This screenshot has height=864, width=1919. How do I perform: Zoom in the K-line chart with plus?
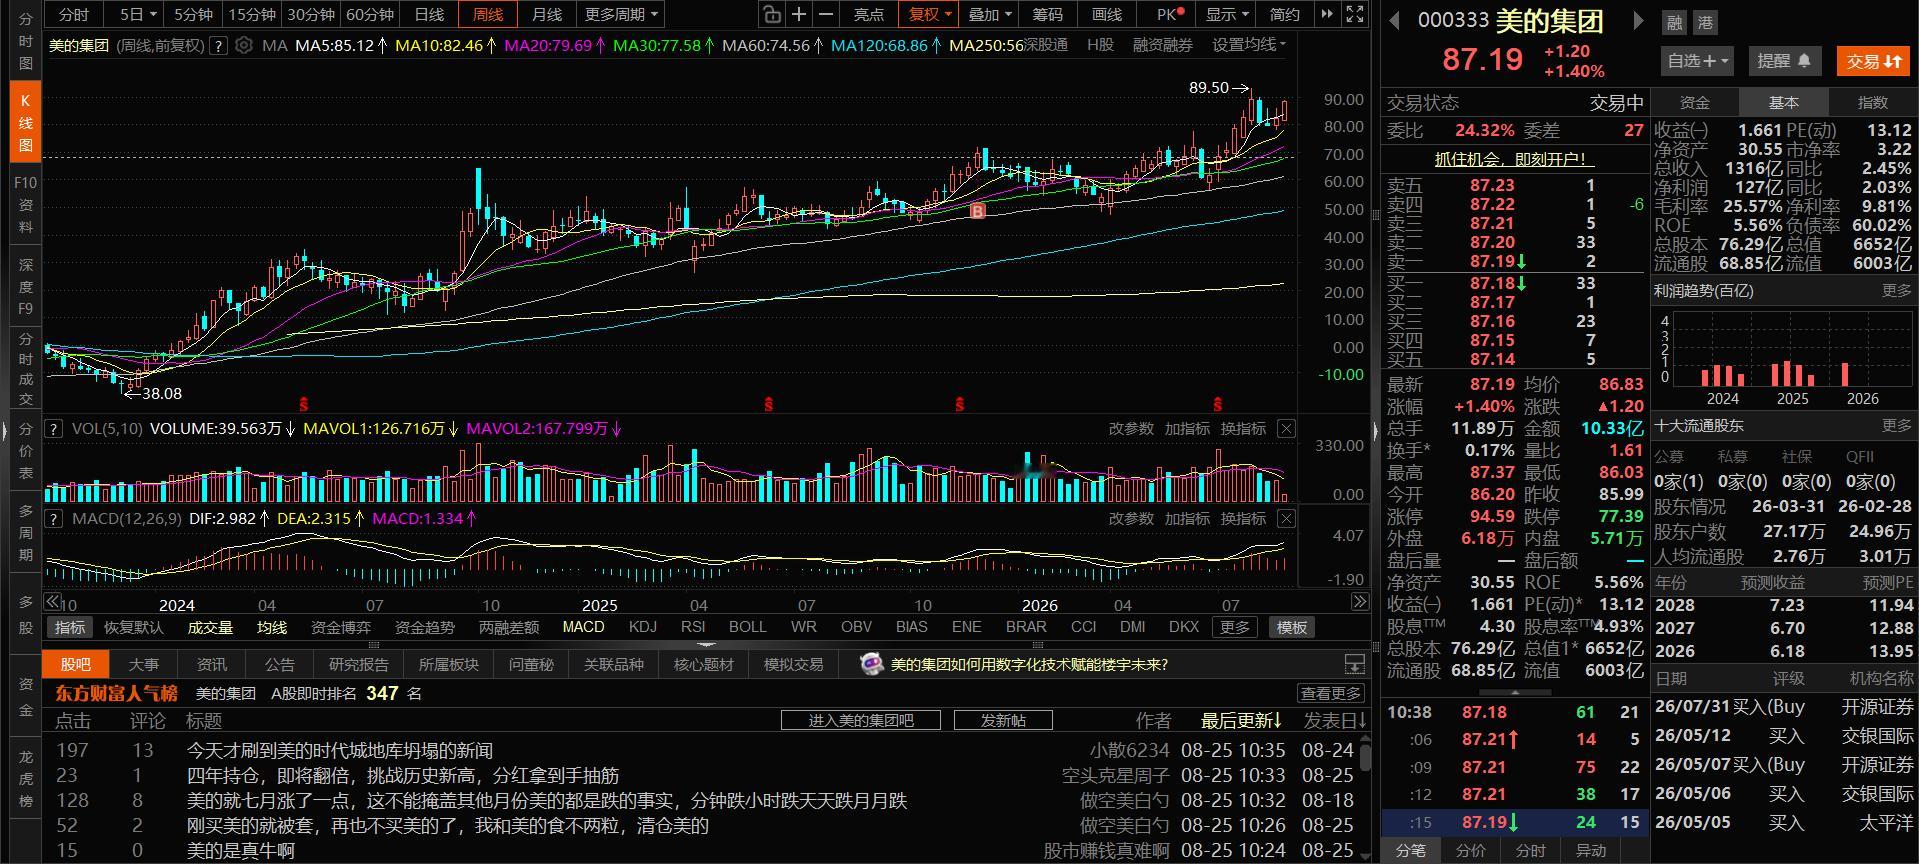click(799, 14)
